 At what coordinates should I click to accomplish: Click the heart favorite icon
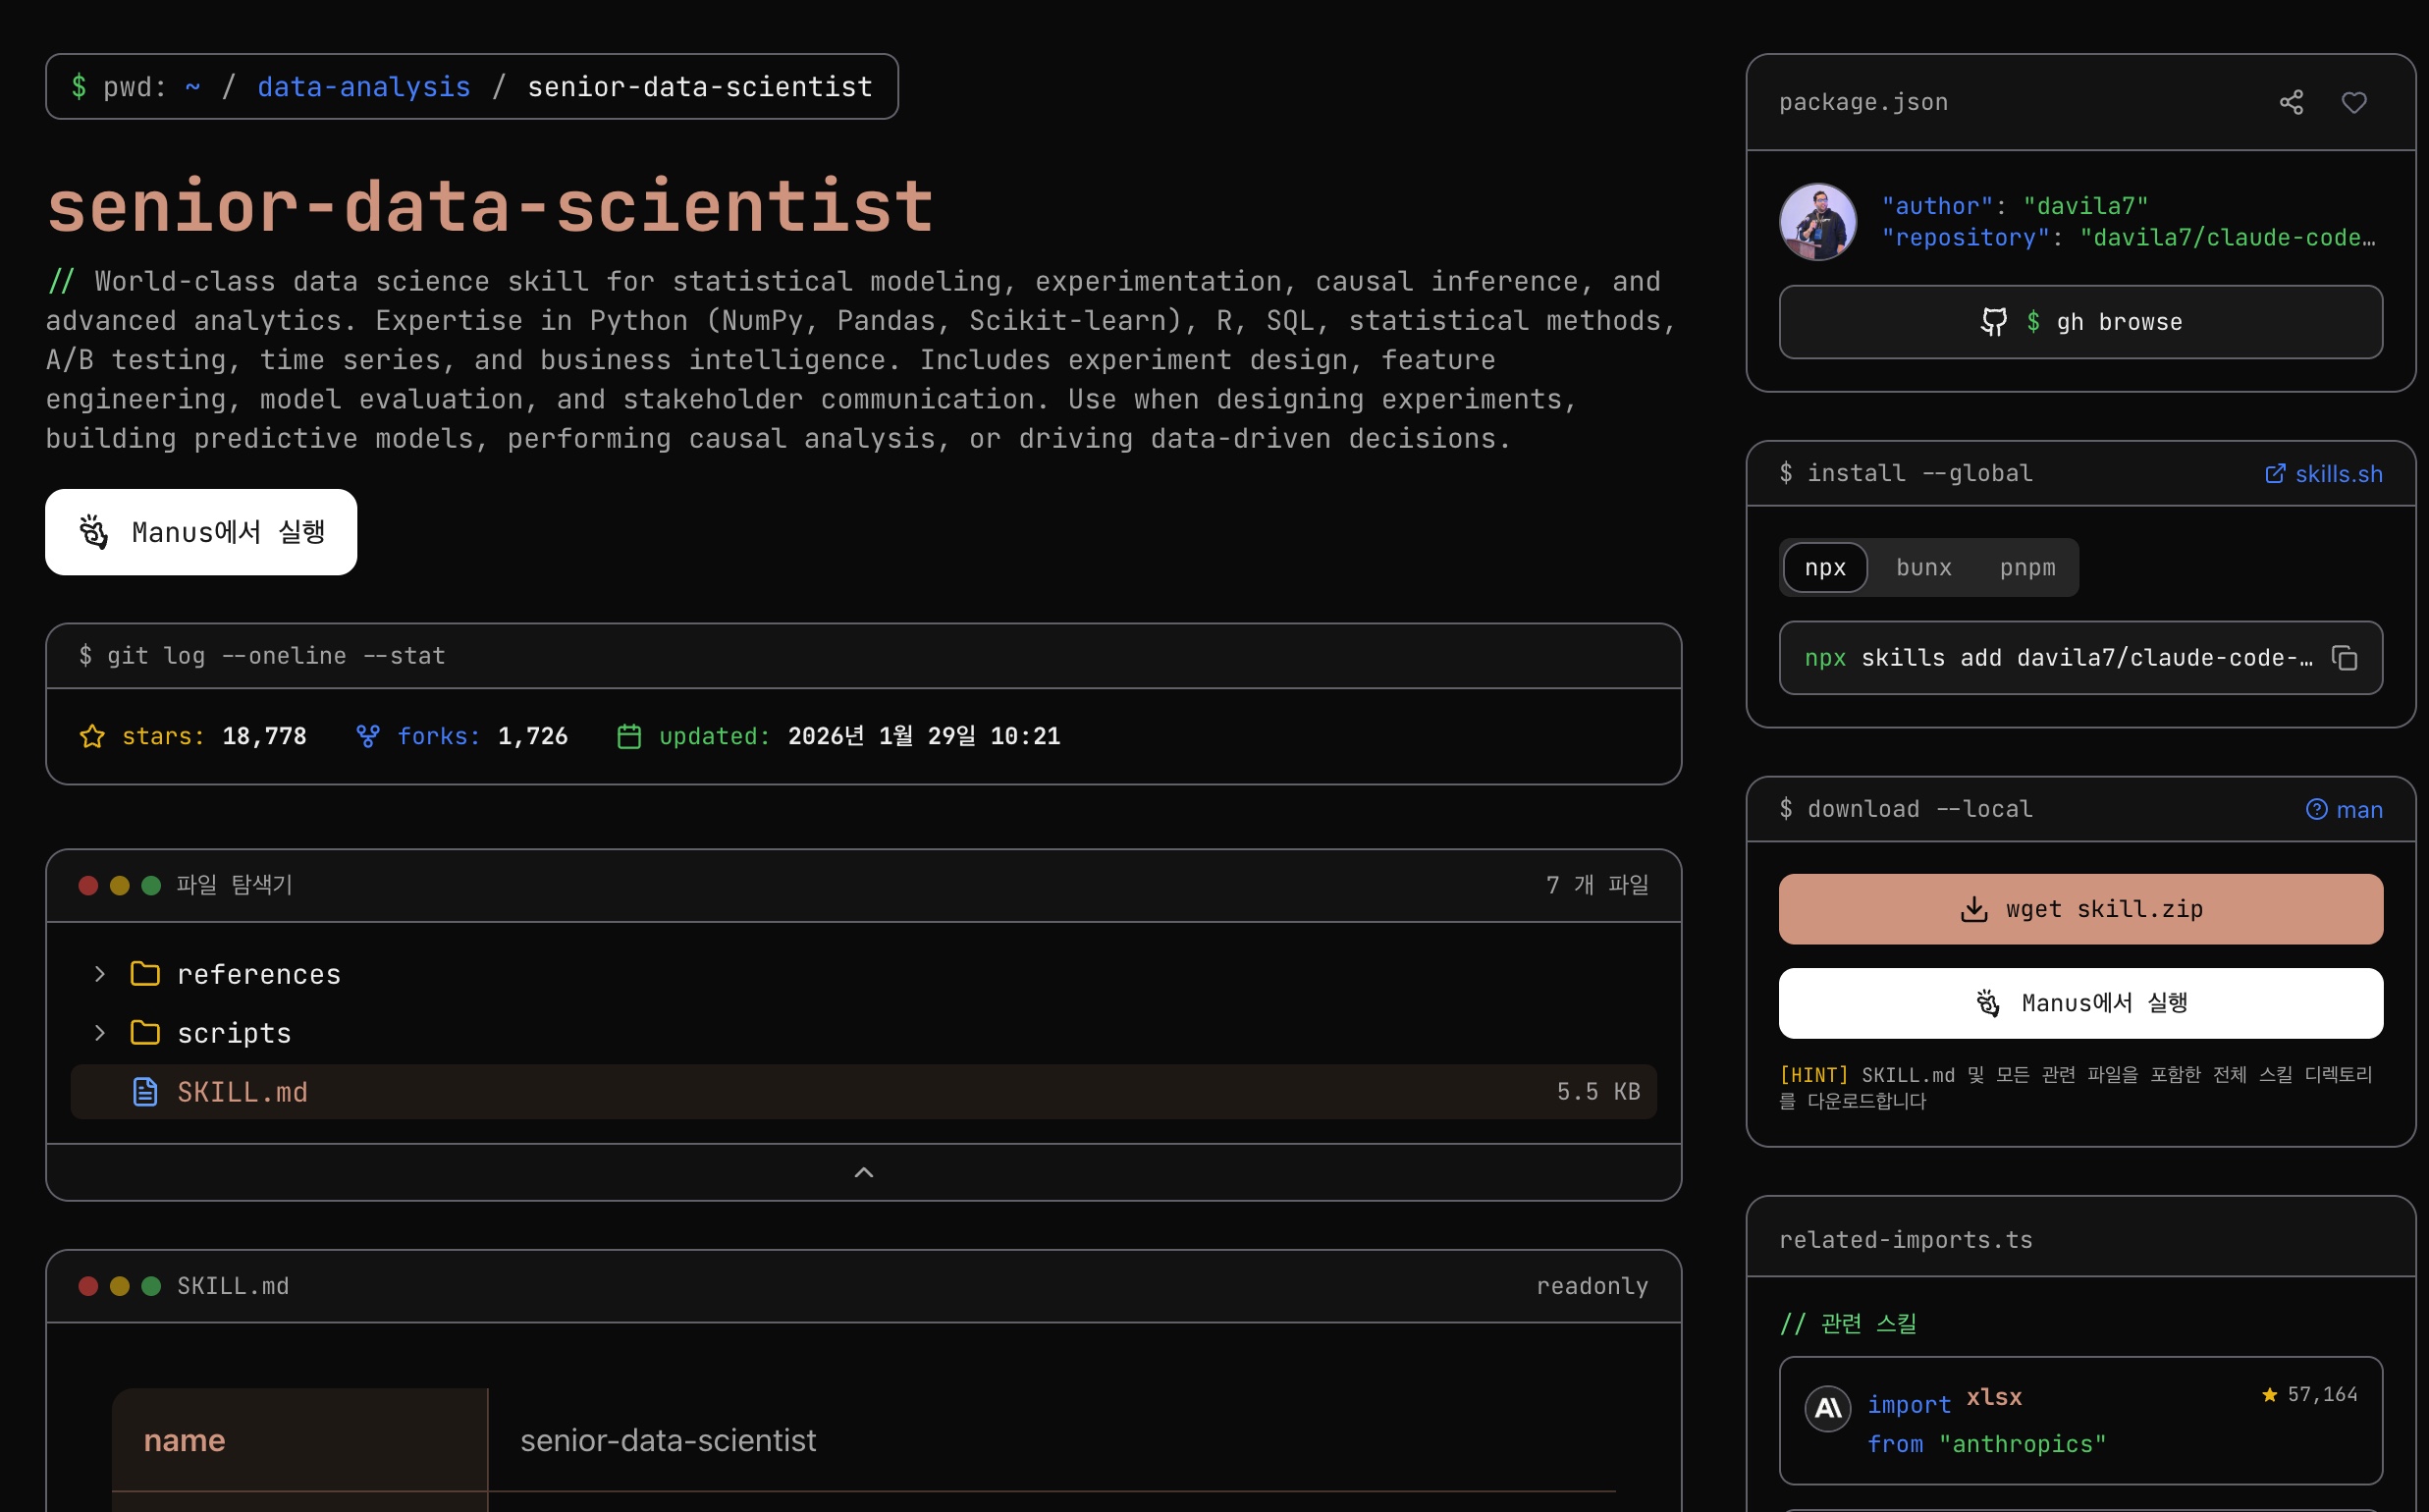(2354, 102)
